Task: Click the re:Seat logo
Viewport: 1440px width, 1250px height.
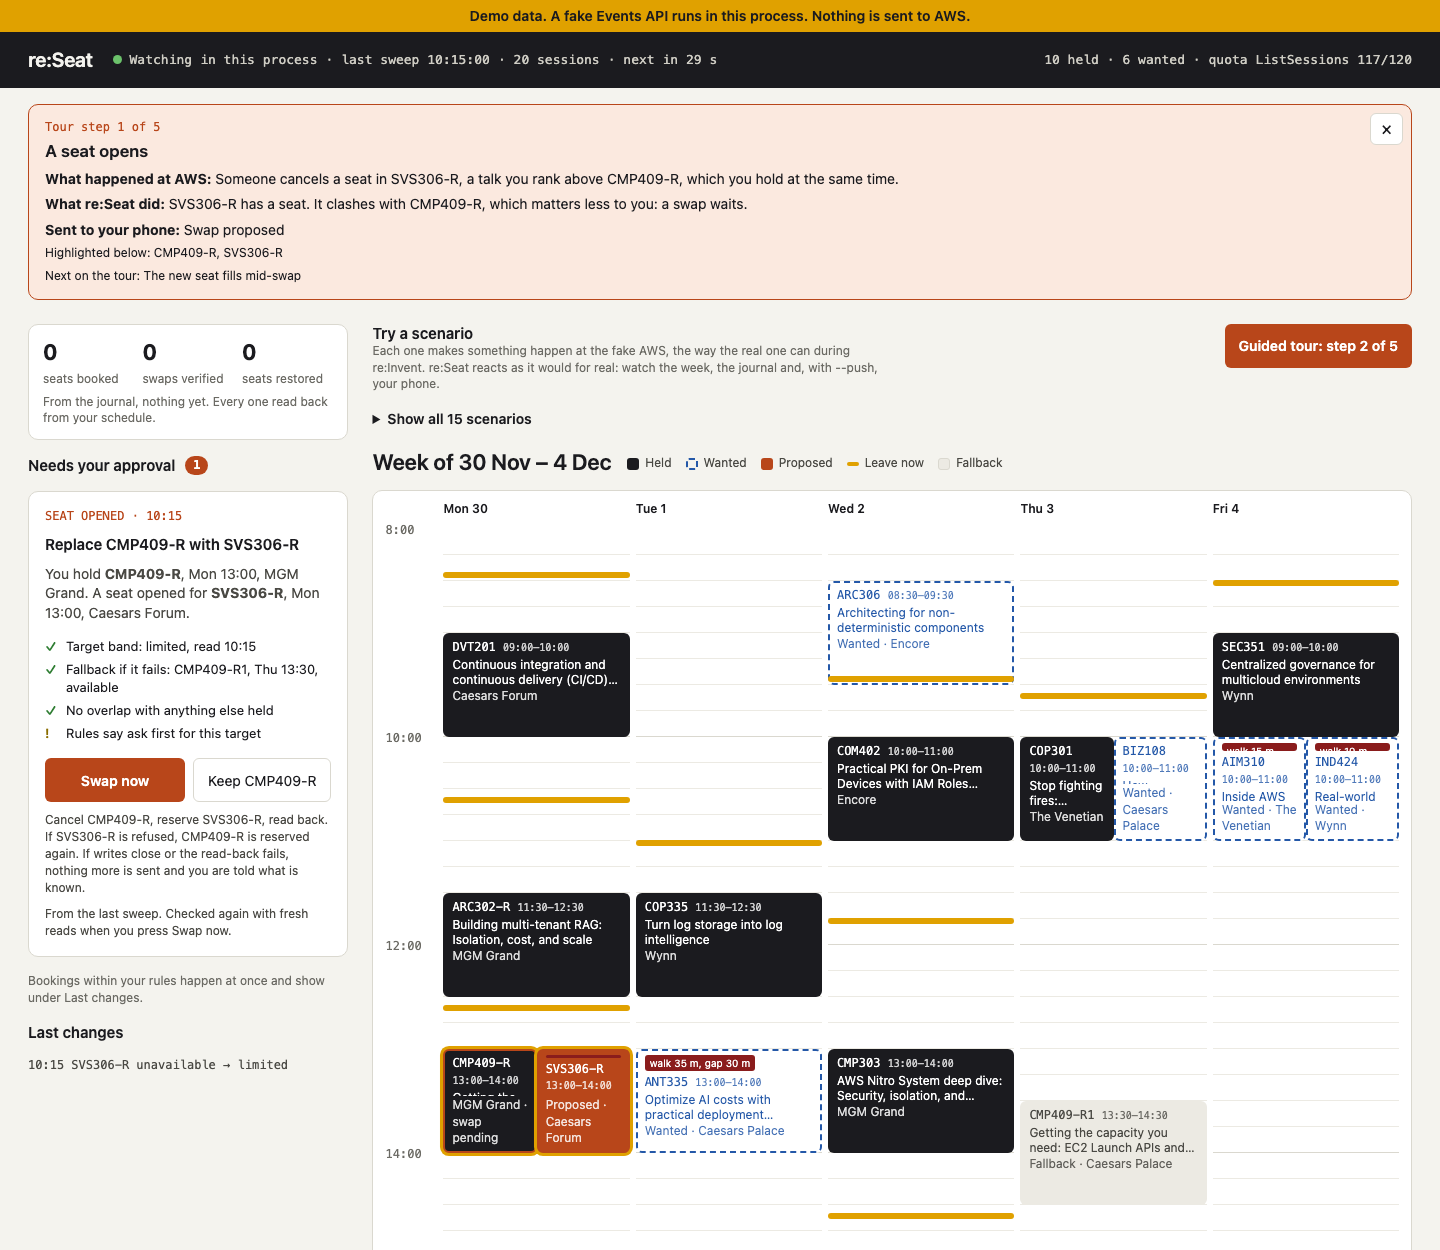Action: pos(60,60)
